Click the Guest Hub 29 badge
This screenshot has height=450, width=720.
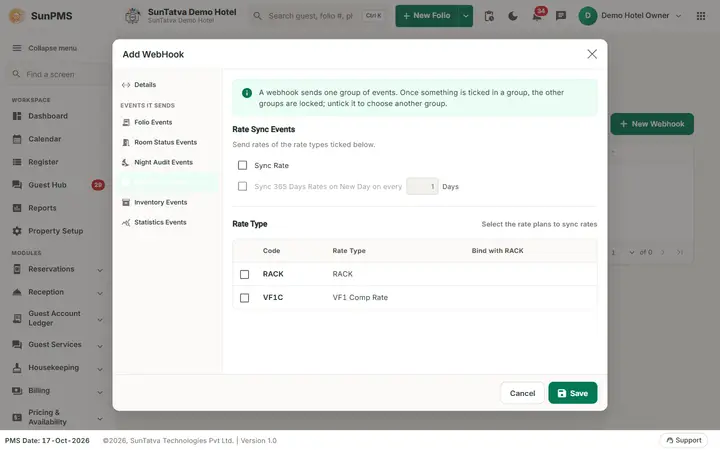[x=98, y=185]
